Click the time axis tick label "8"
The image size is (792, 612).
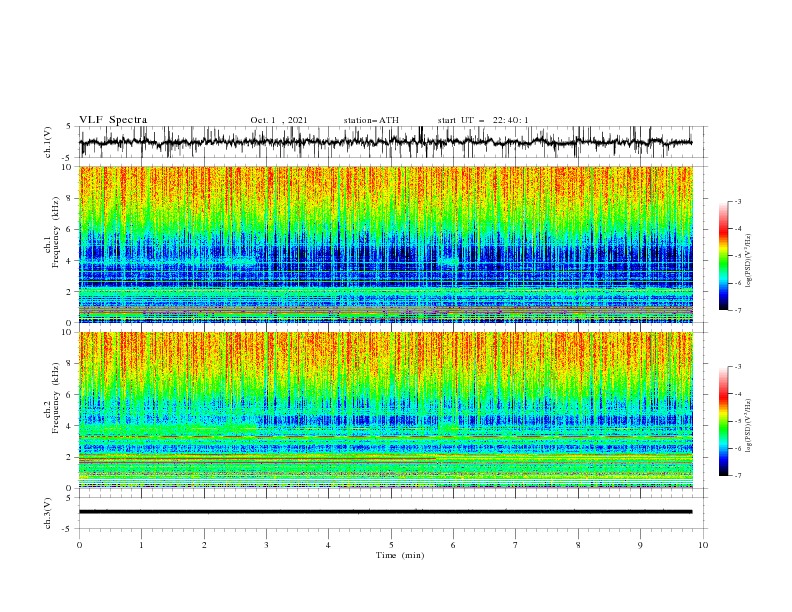click(578, 545)
